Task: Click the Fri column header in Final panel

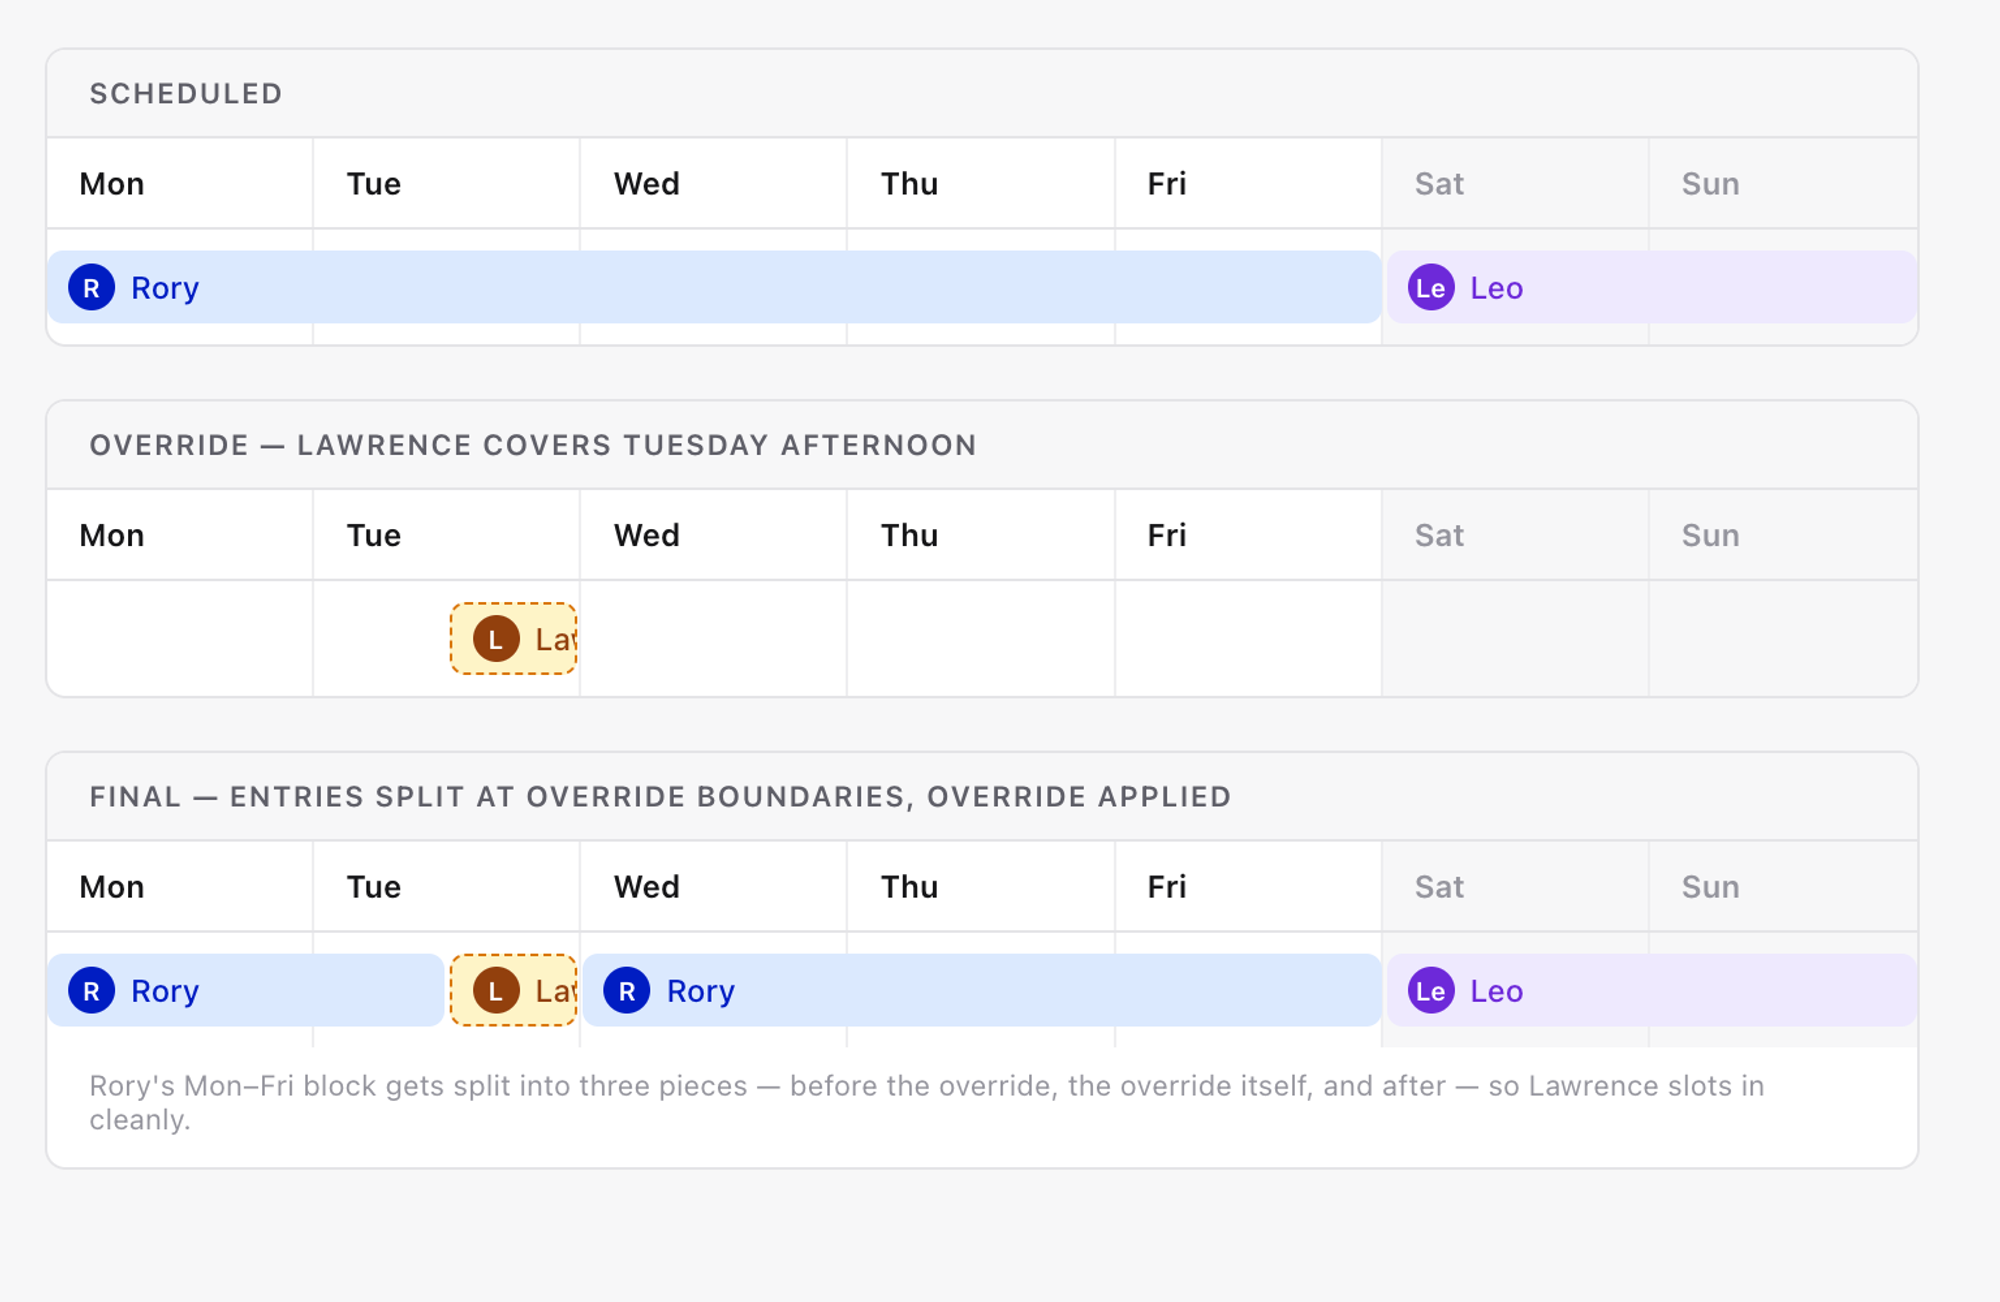Action: coord(1166,887)
